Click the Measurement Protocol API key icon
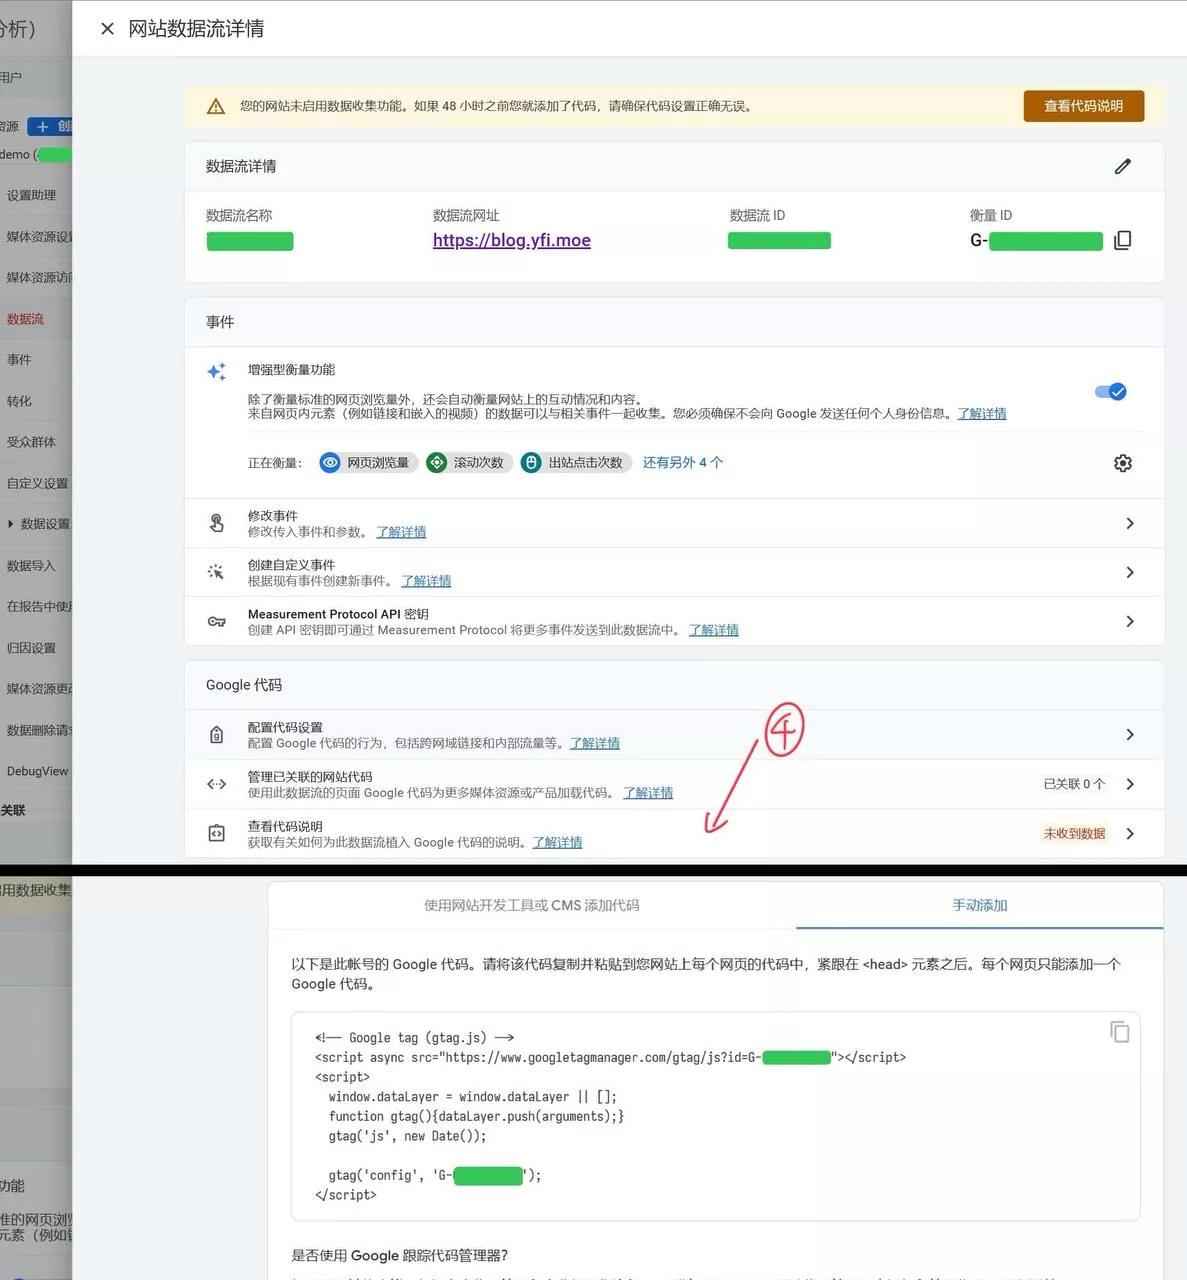1187x1280 pixels. click(216, 621)
